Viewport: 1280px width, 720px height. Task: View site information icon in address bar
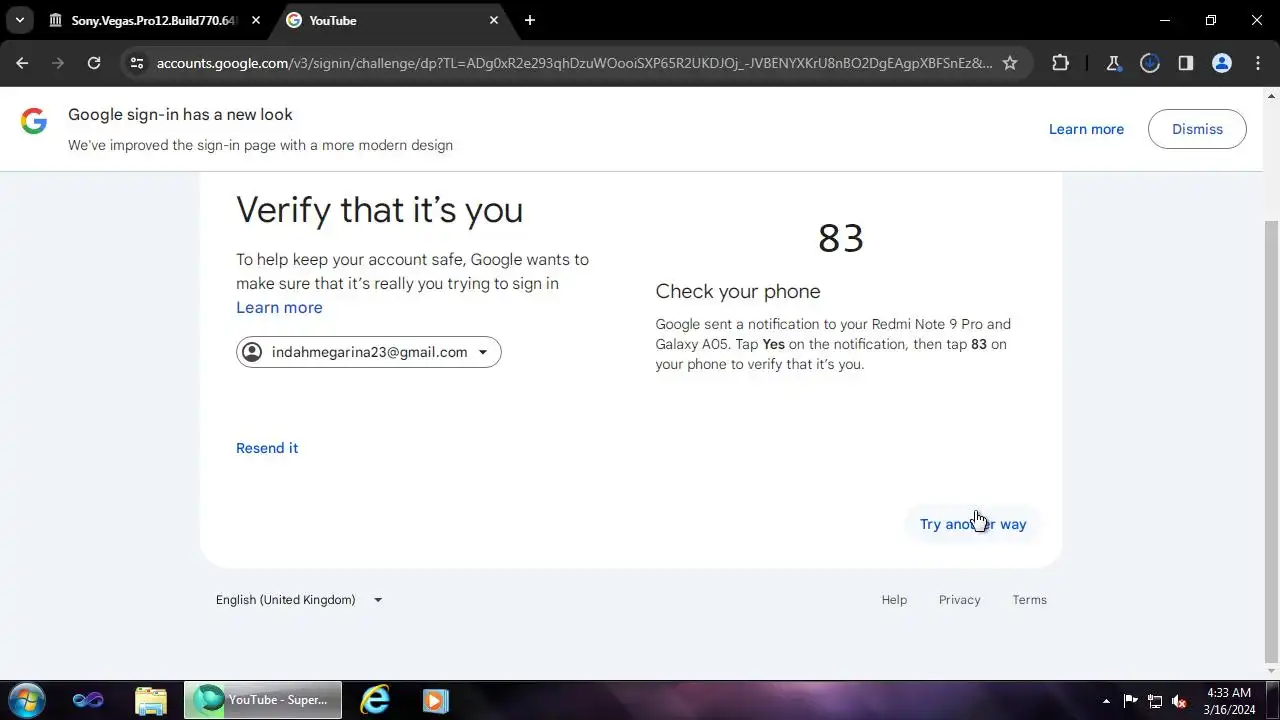click(137, 63)
